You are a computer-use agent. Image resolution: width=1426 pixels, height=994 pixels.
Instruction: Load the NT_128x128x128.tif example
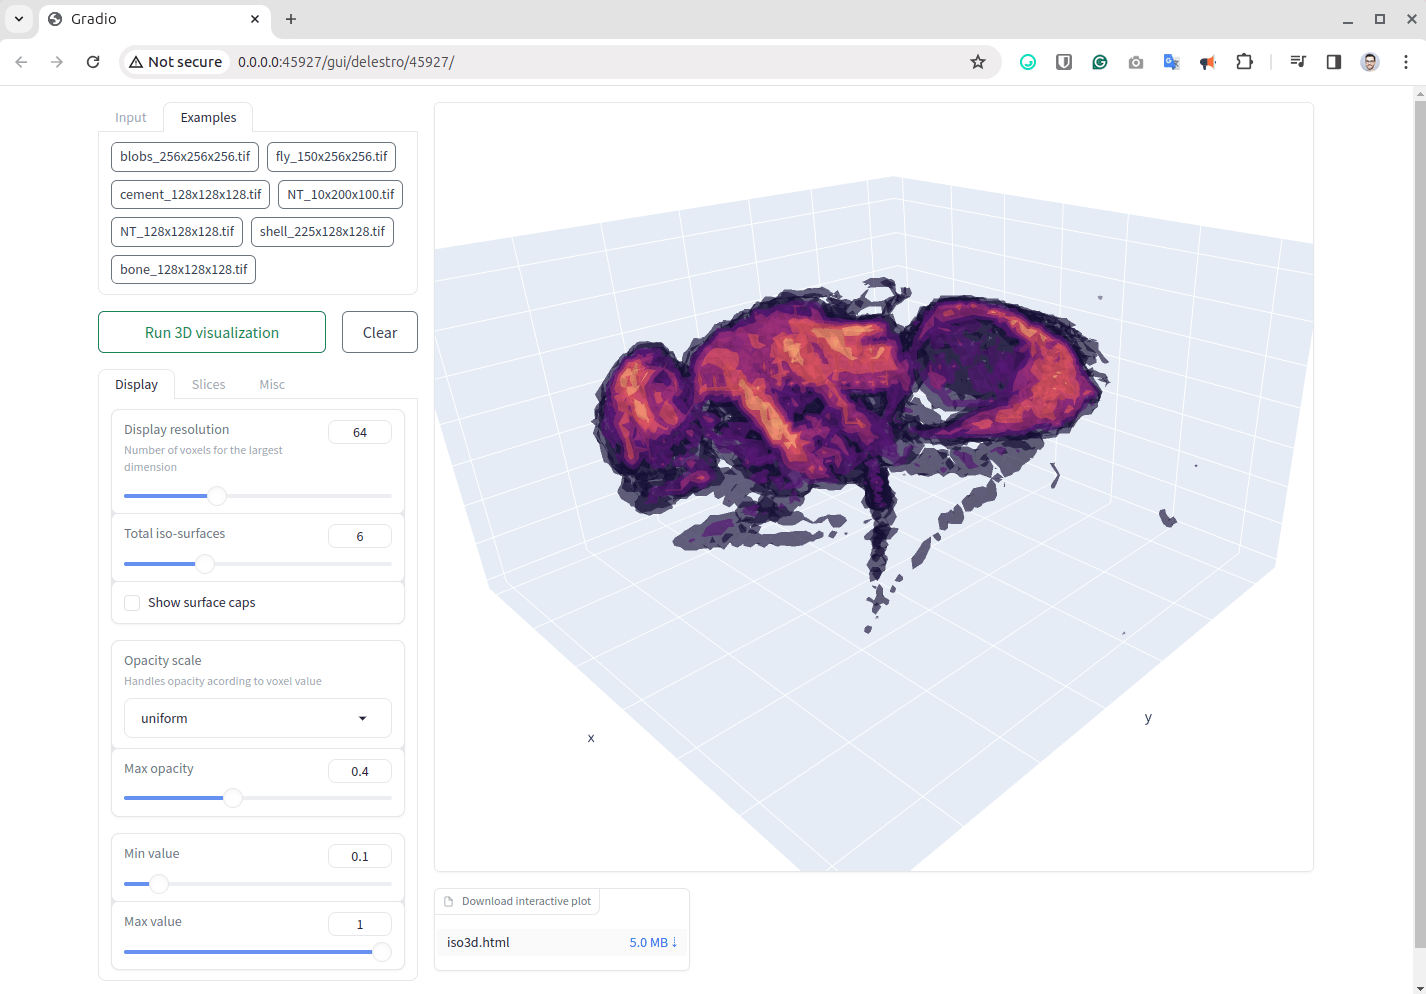tap(177, 232)
